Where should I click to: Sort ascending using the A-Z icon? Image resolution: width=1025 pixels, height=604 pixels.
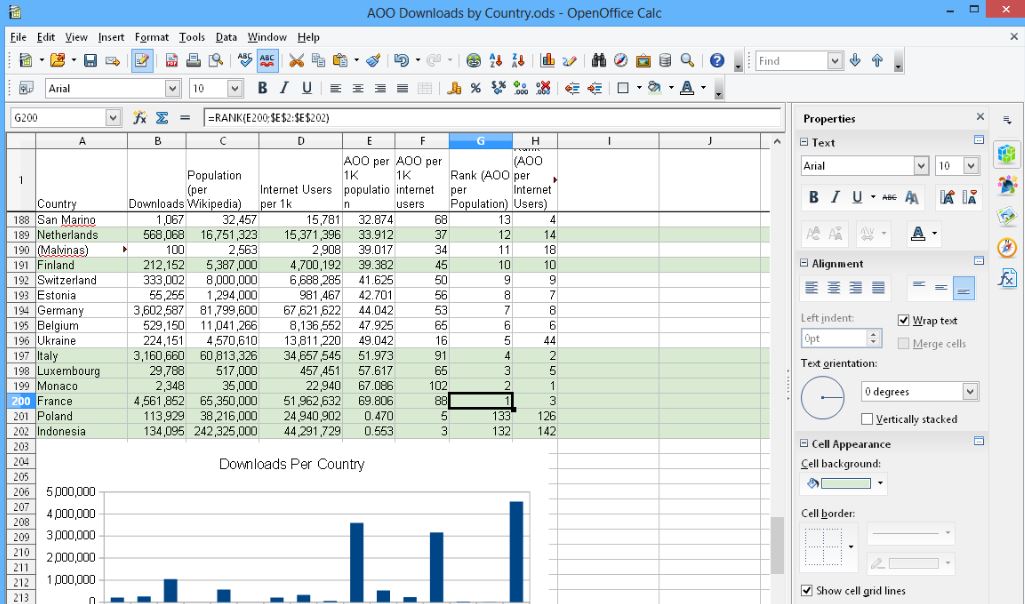[x=496, y=61]
